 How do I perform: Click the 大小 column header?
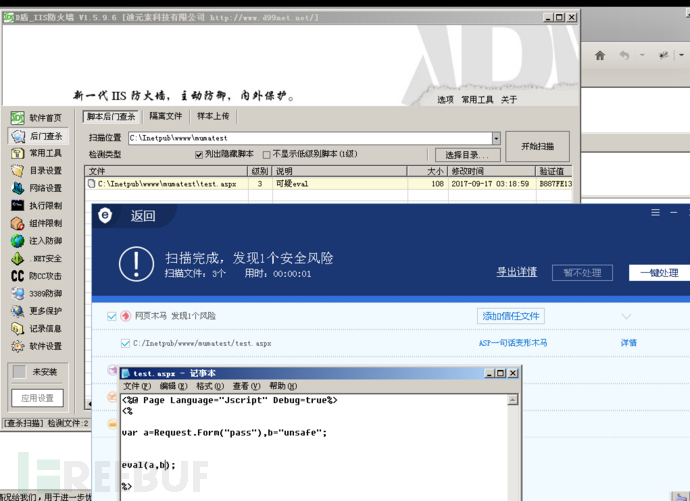(427, 171)
